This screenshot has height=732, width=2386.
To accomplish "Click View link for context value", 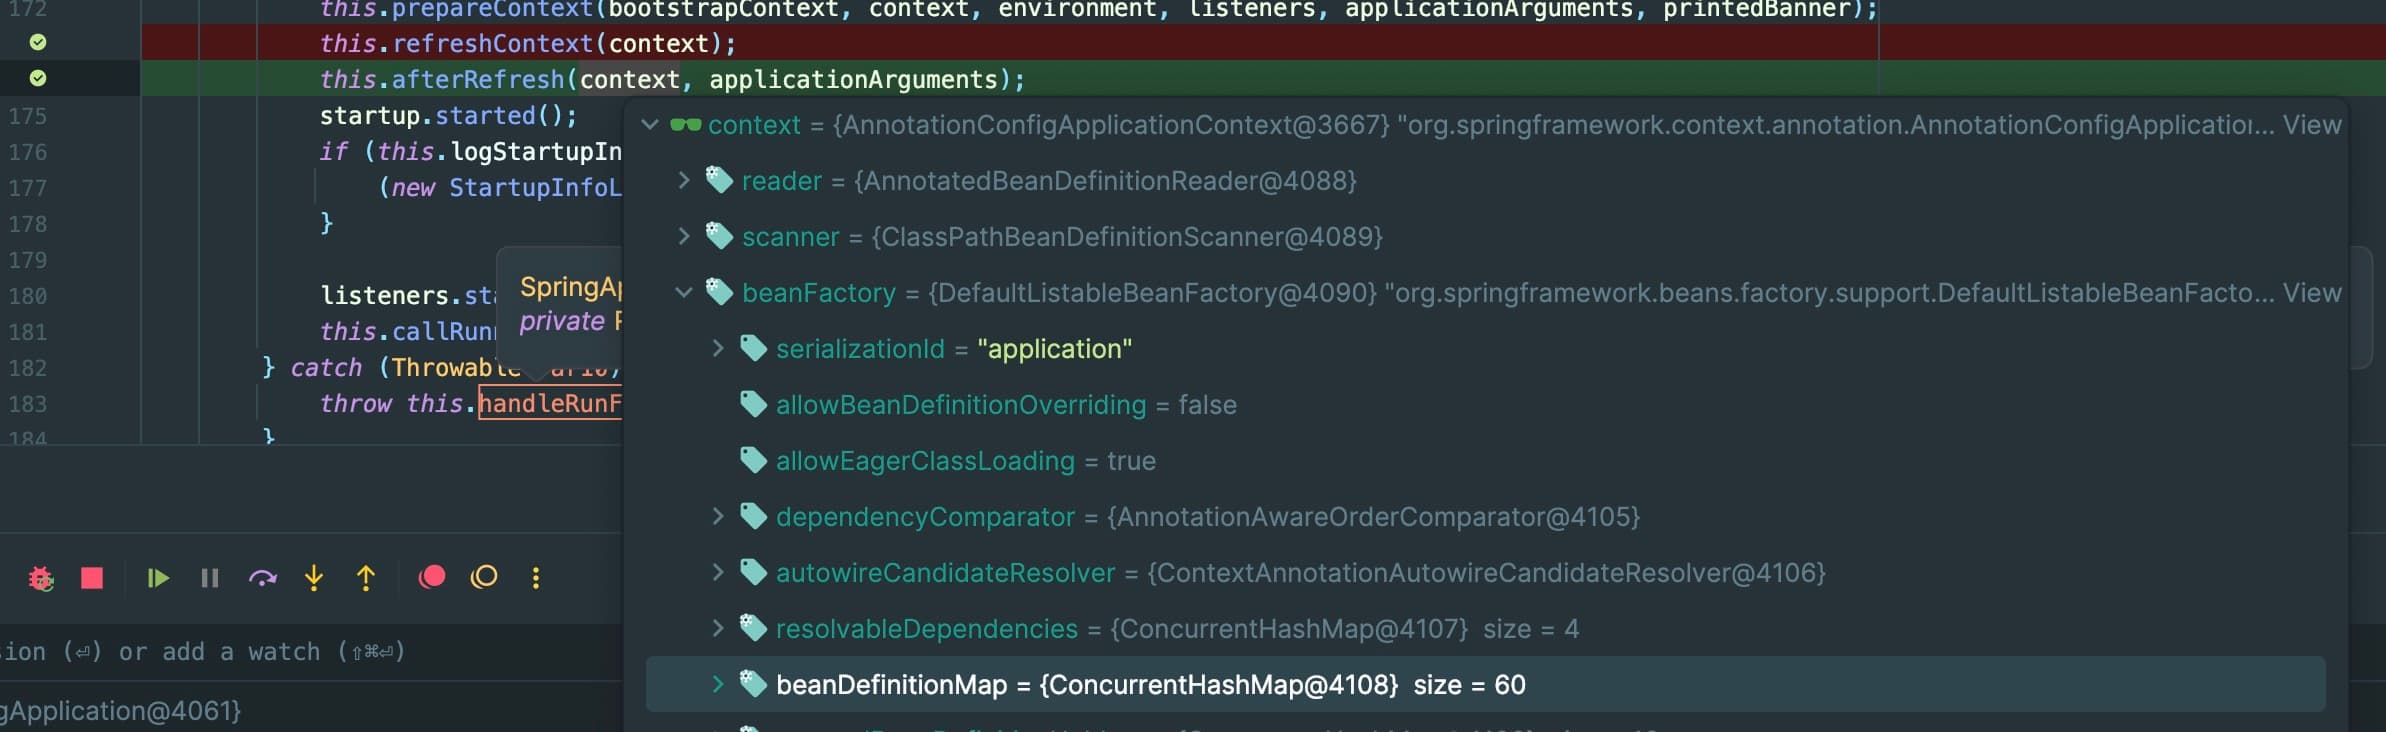I will [x=2311, y=125].
